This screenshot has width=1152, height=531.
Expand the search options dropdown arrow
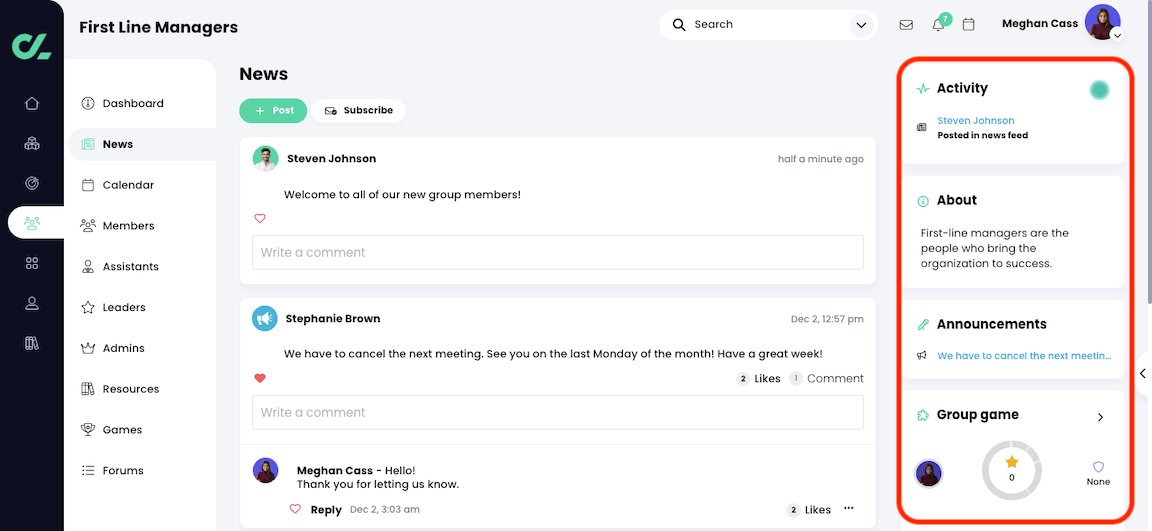pos(860,25)
